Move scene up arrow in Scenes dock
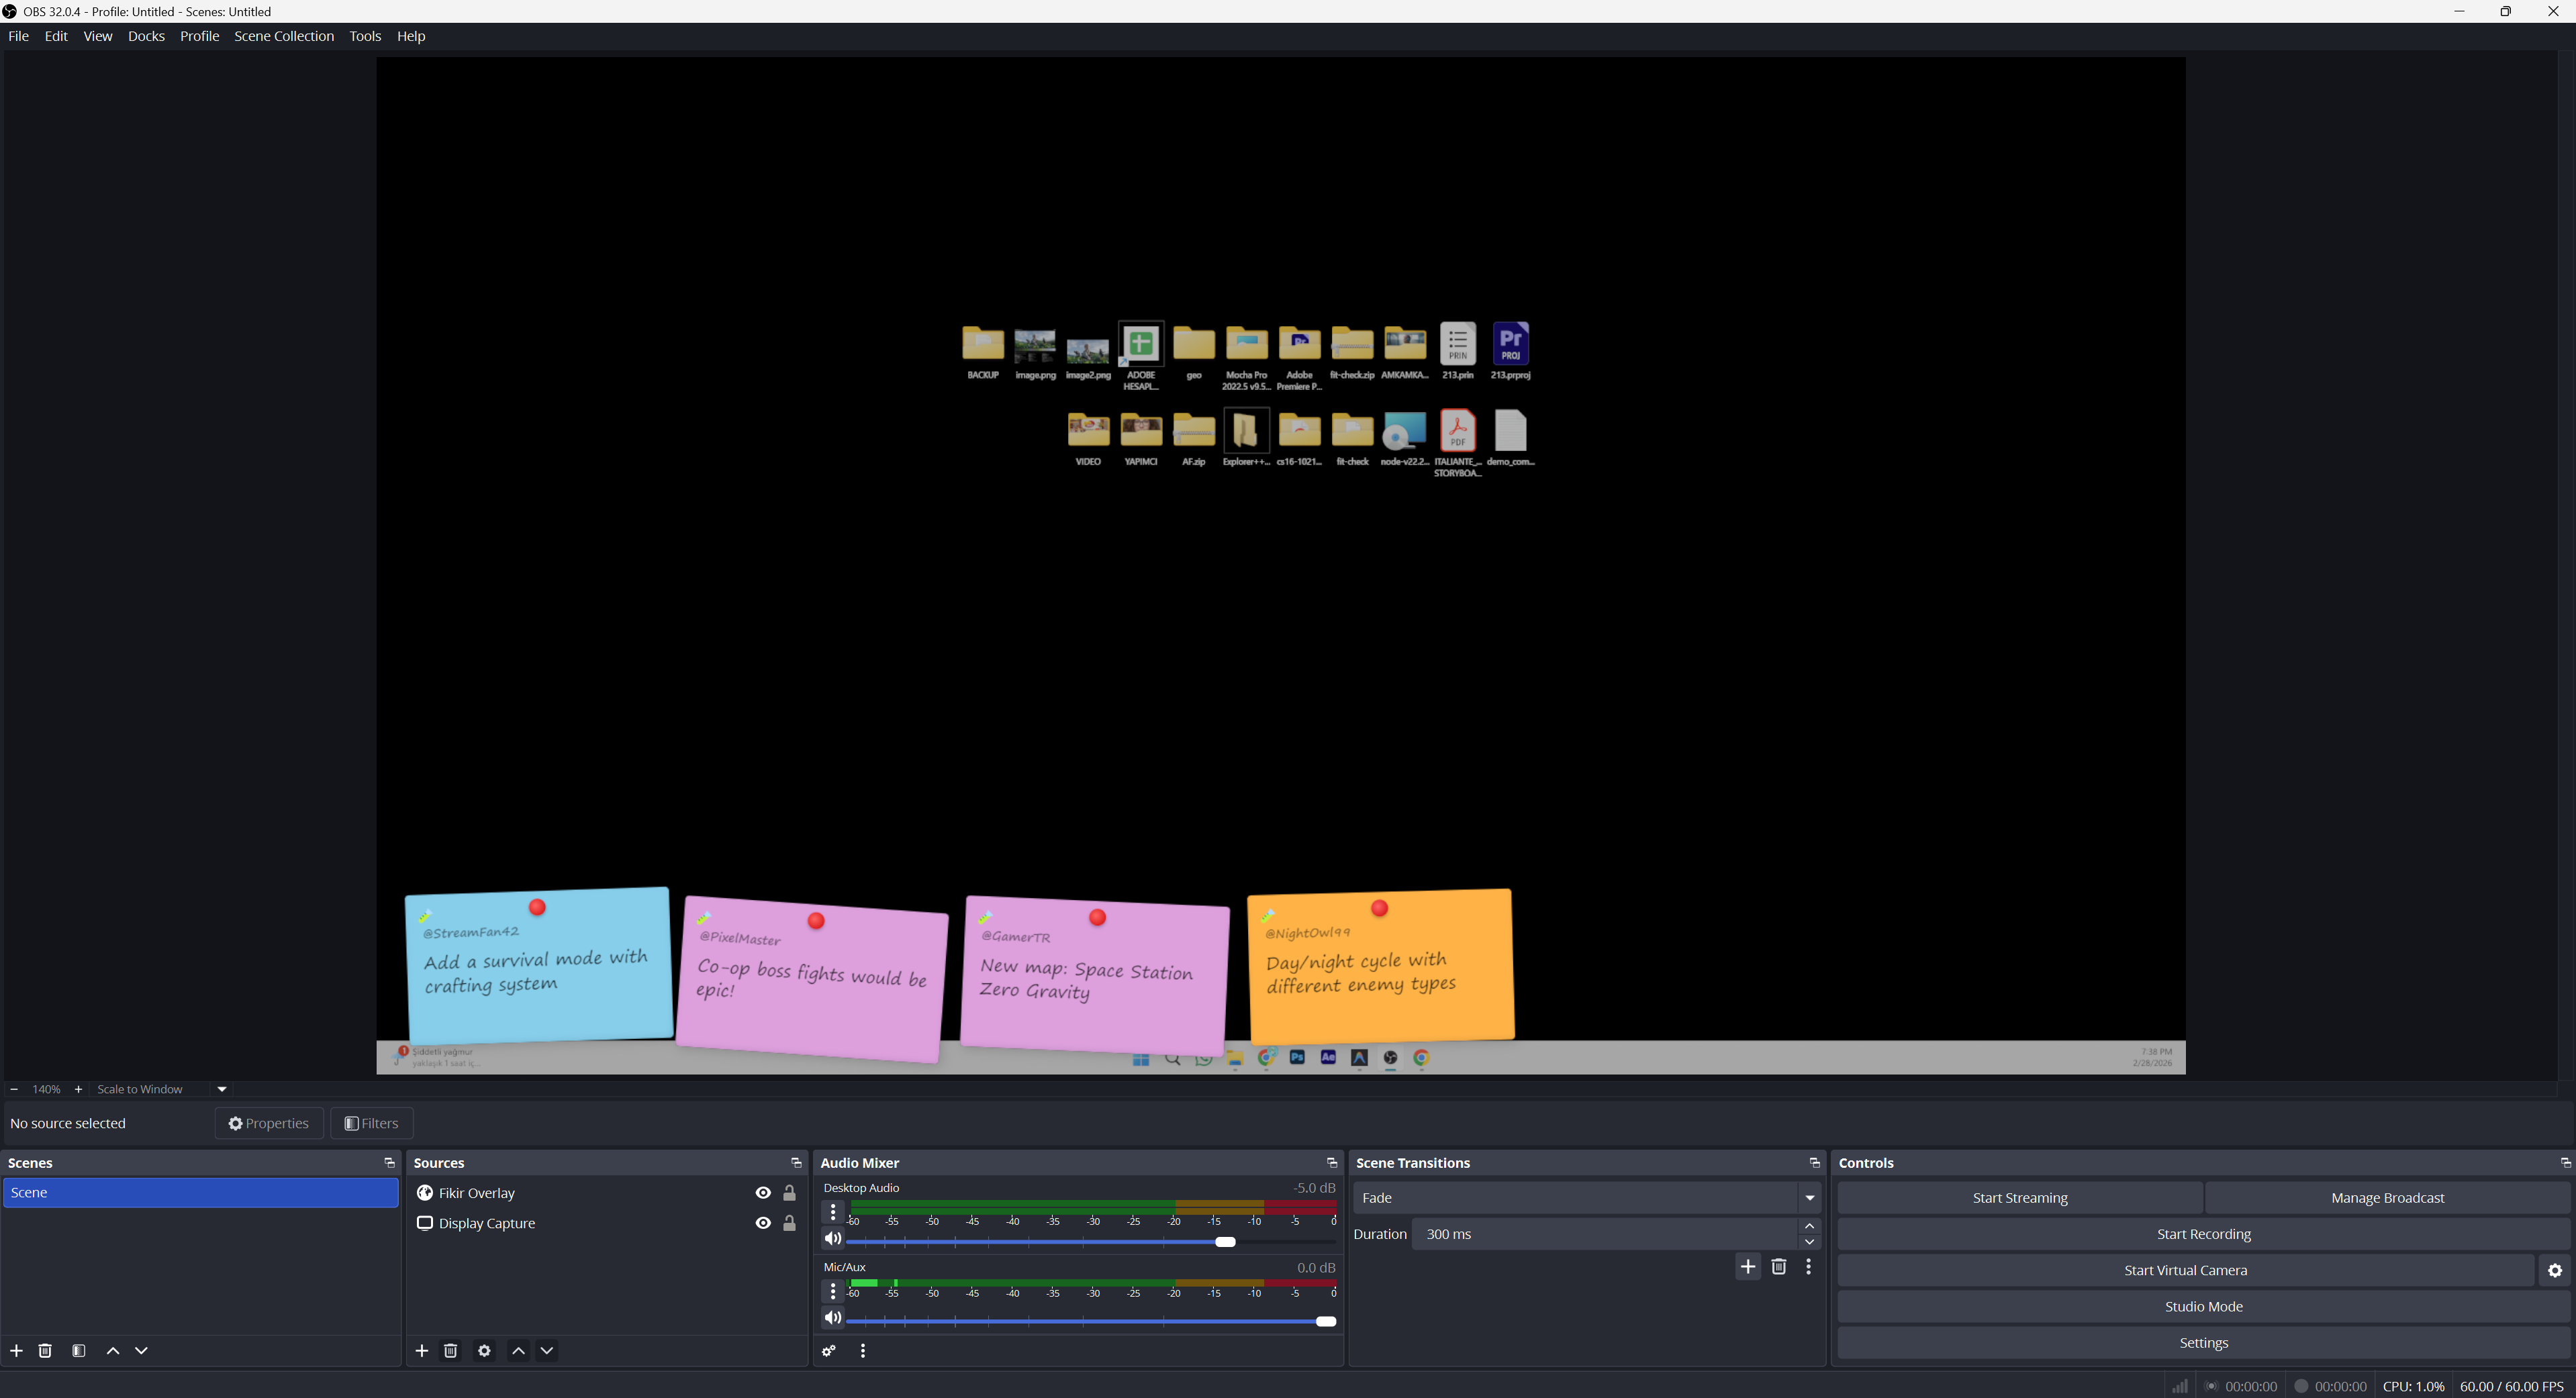 pyautogui.click(x=113, y=1351)
